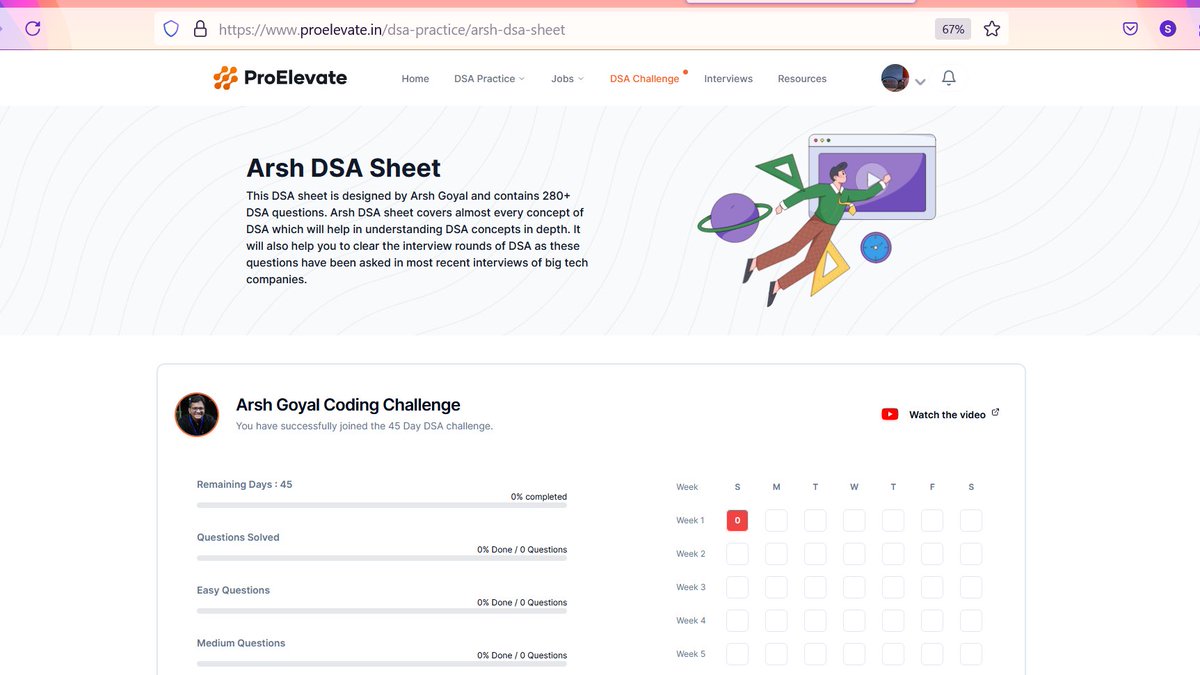
Task: Open the Pocket save icon
Action: [x=1130, y=29]
